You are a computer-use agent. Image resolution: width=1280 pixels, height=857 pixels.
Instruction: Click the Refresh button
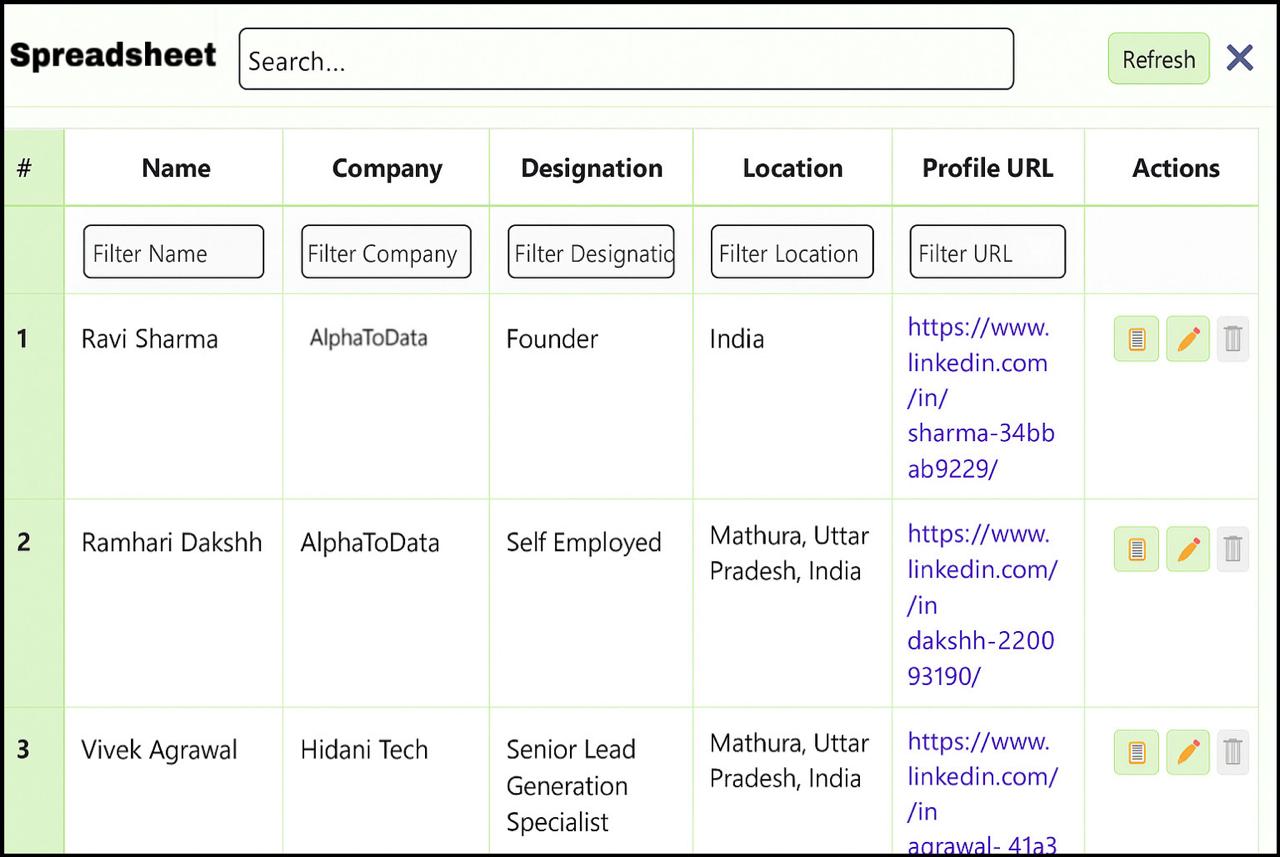click(1159, 59)
